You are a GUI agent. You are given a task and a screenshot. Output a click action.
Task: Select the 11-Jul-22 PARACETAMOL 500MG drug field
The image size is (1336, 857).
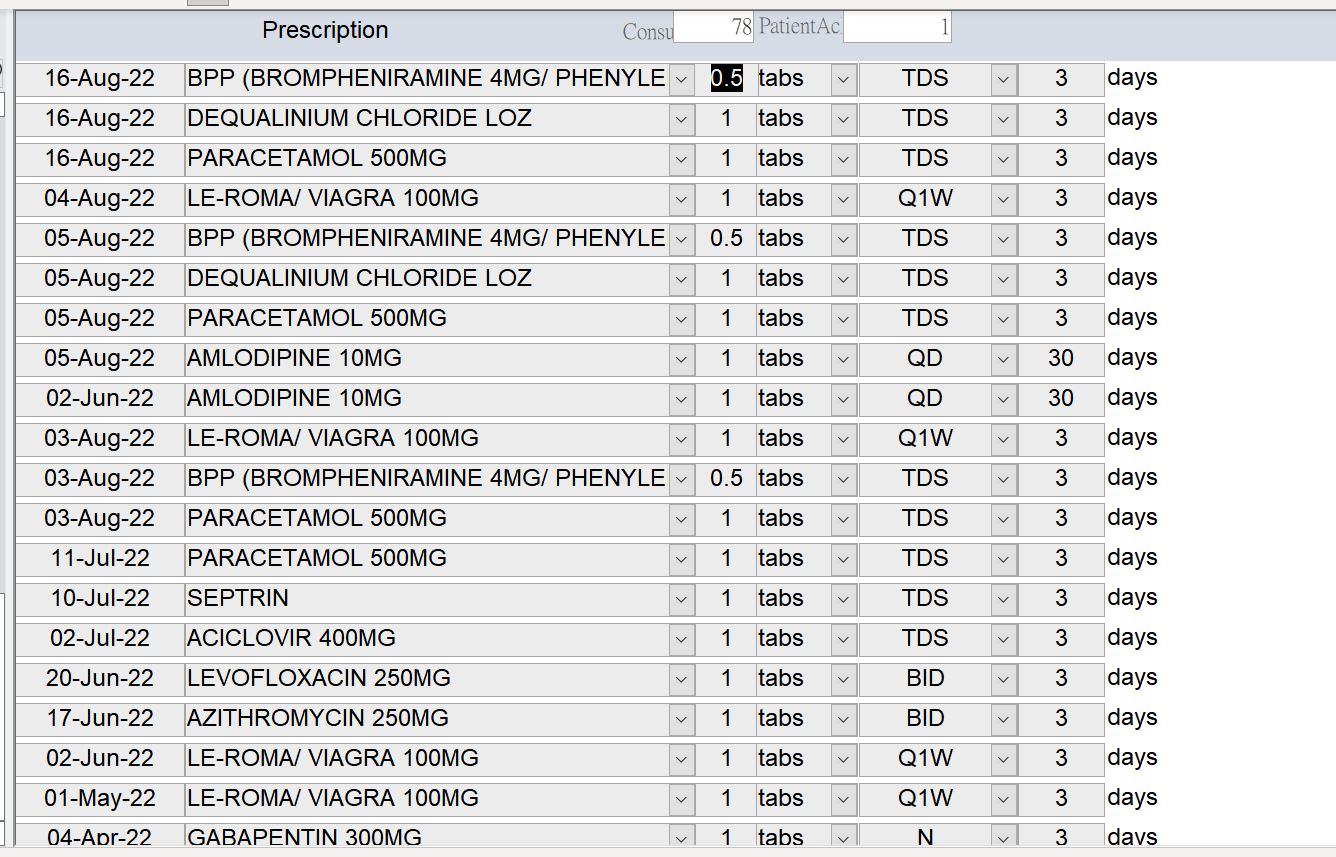pyautogui.click(x=428, y=558)
